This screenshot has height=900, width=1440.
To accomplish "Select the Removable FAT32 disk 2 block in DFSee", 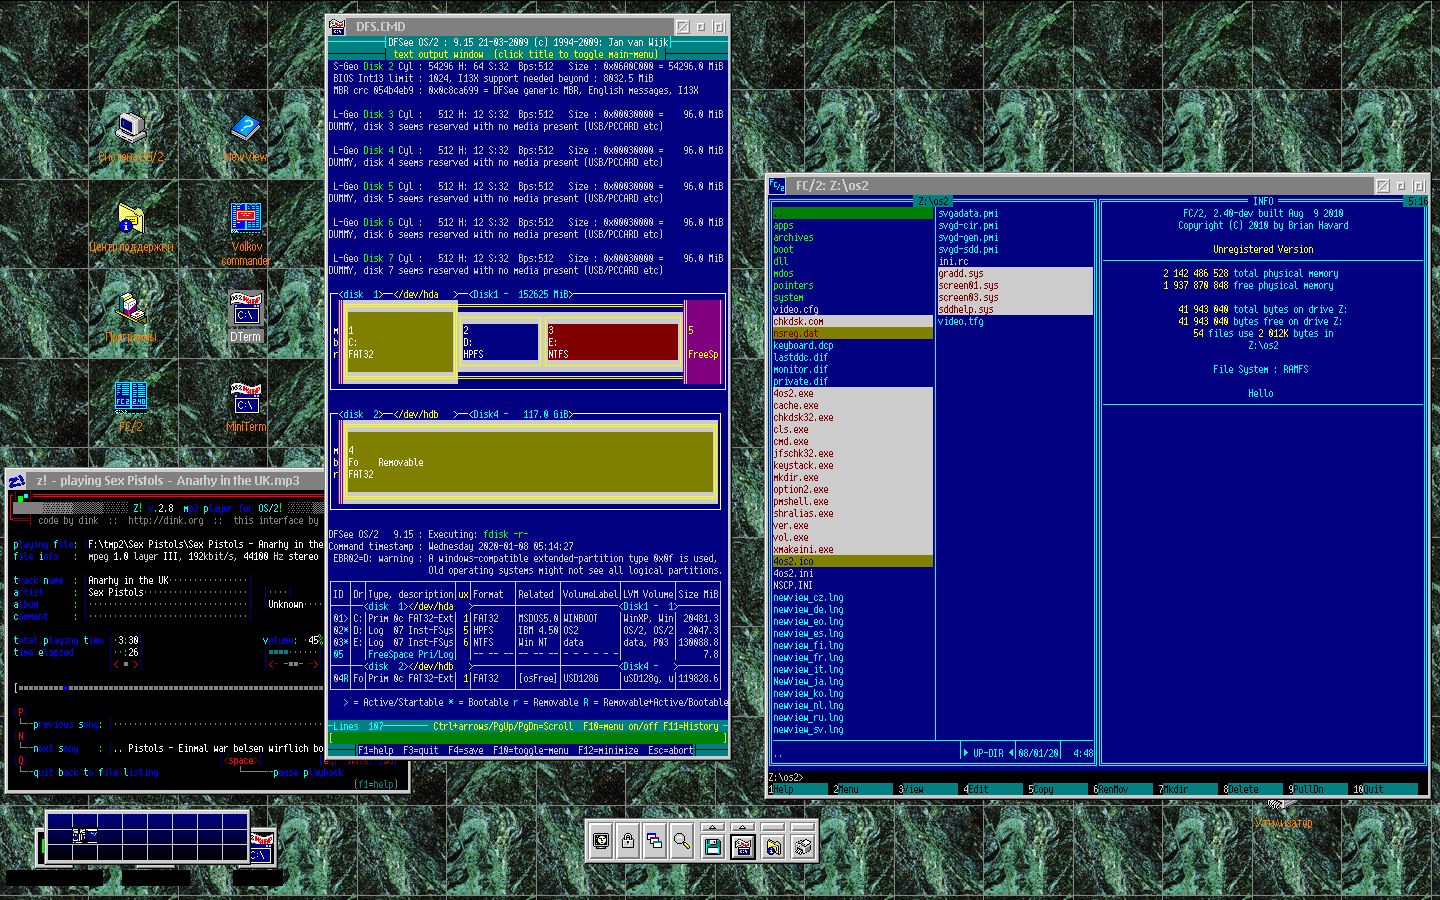I will pyautogui.click(x=530, y=462).
